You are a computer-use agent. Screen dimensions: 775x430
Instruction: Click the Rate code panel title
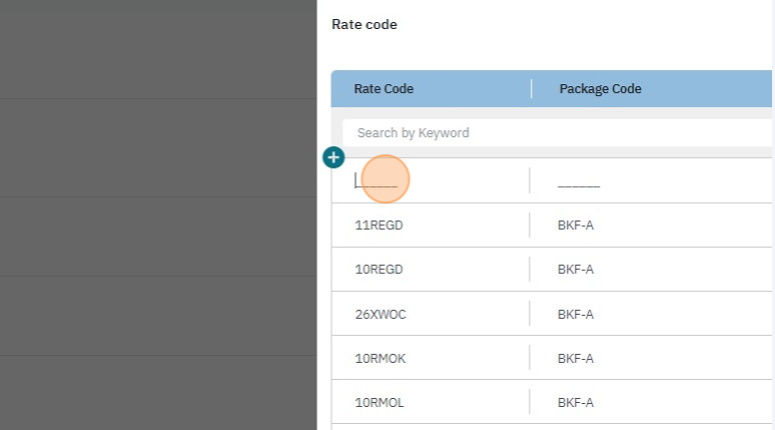click(x=364, y=24)
